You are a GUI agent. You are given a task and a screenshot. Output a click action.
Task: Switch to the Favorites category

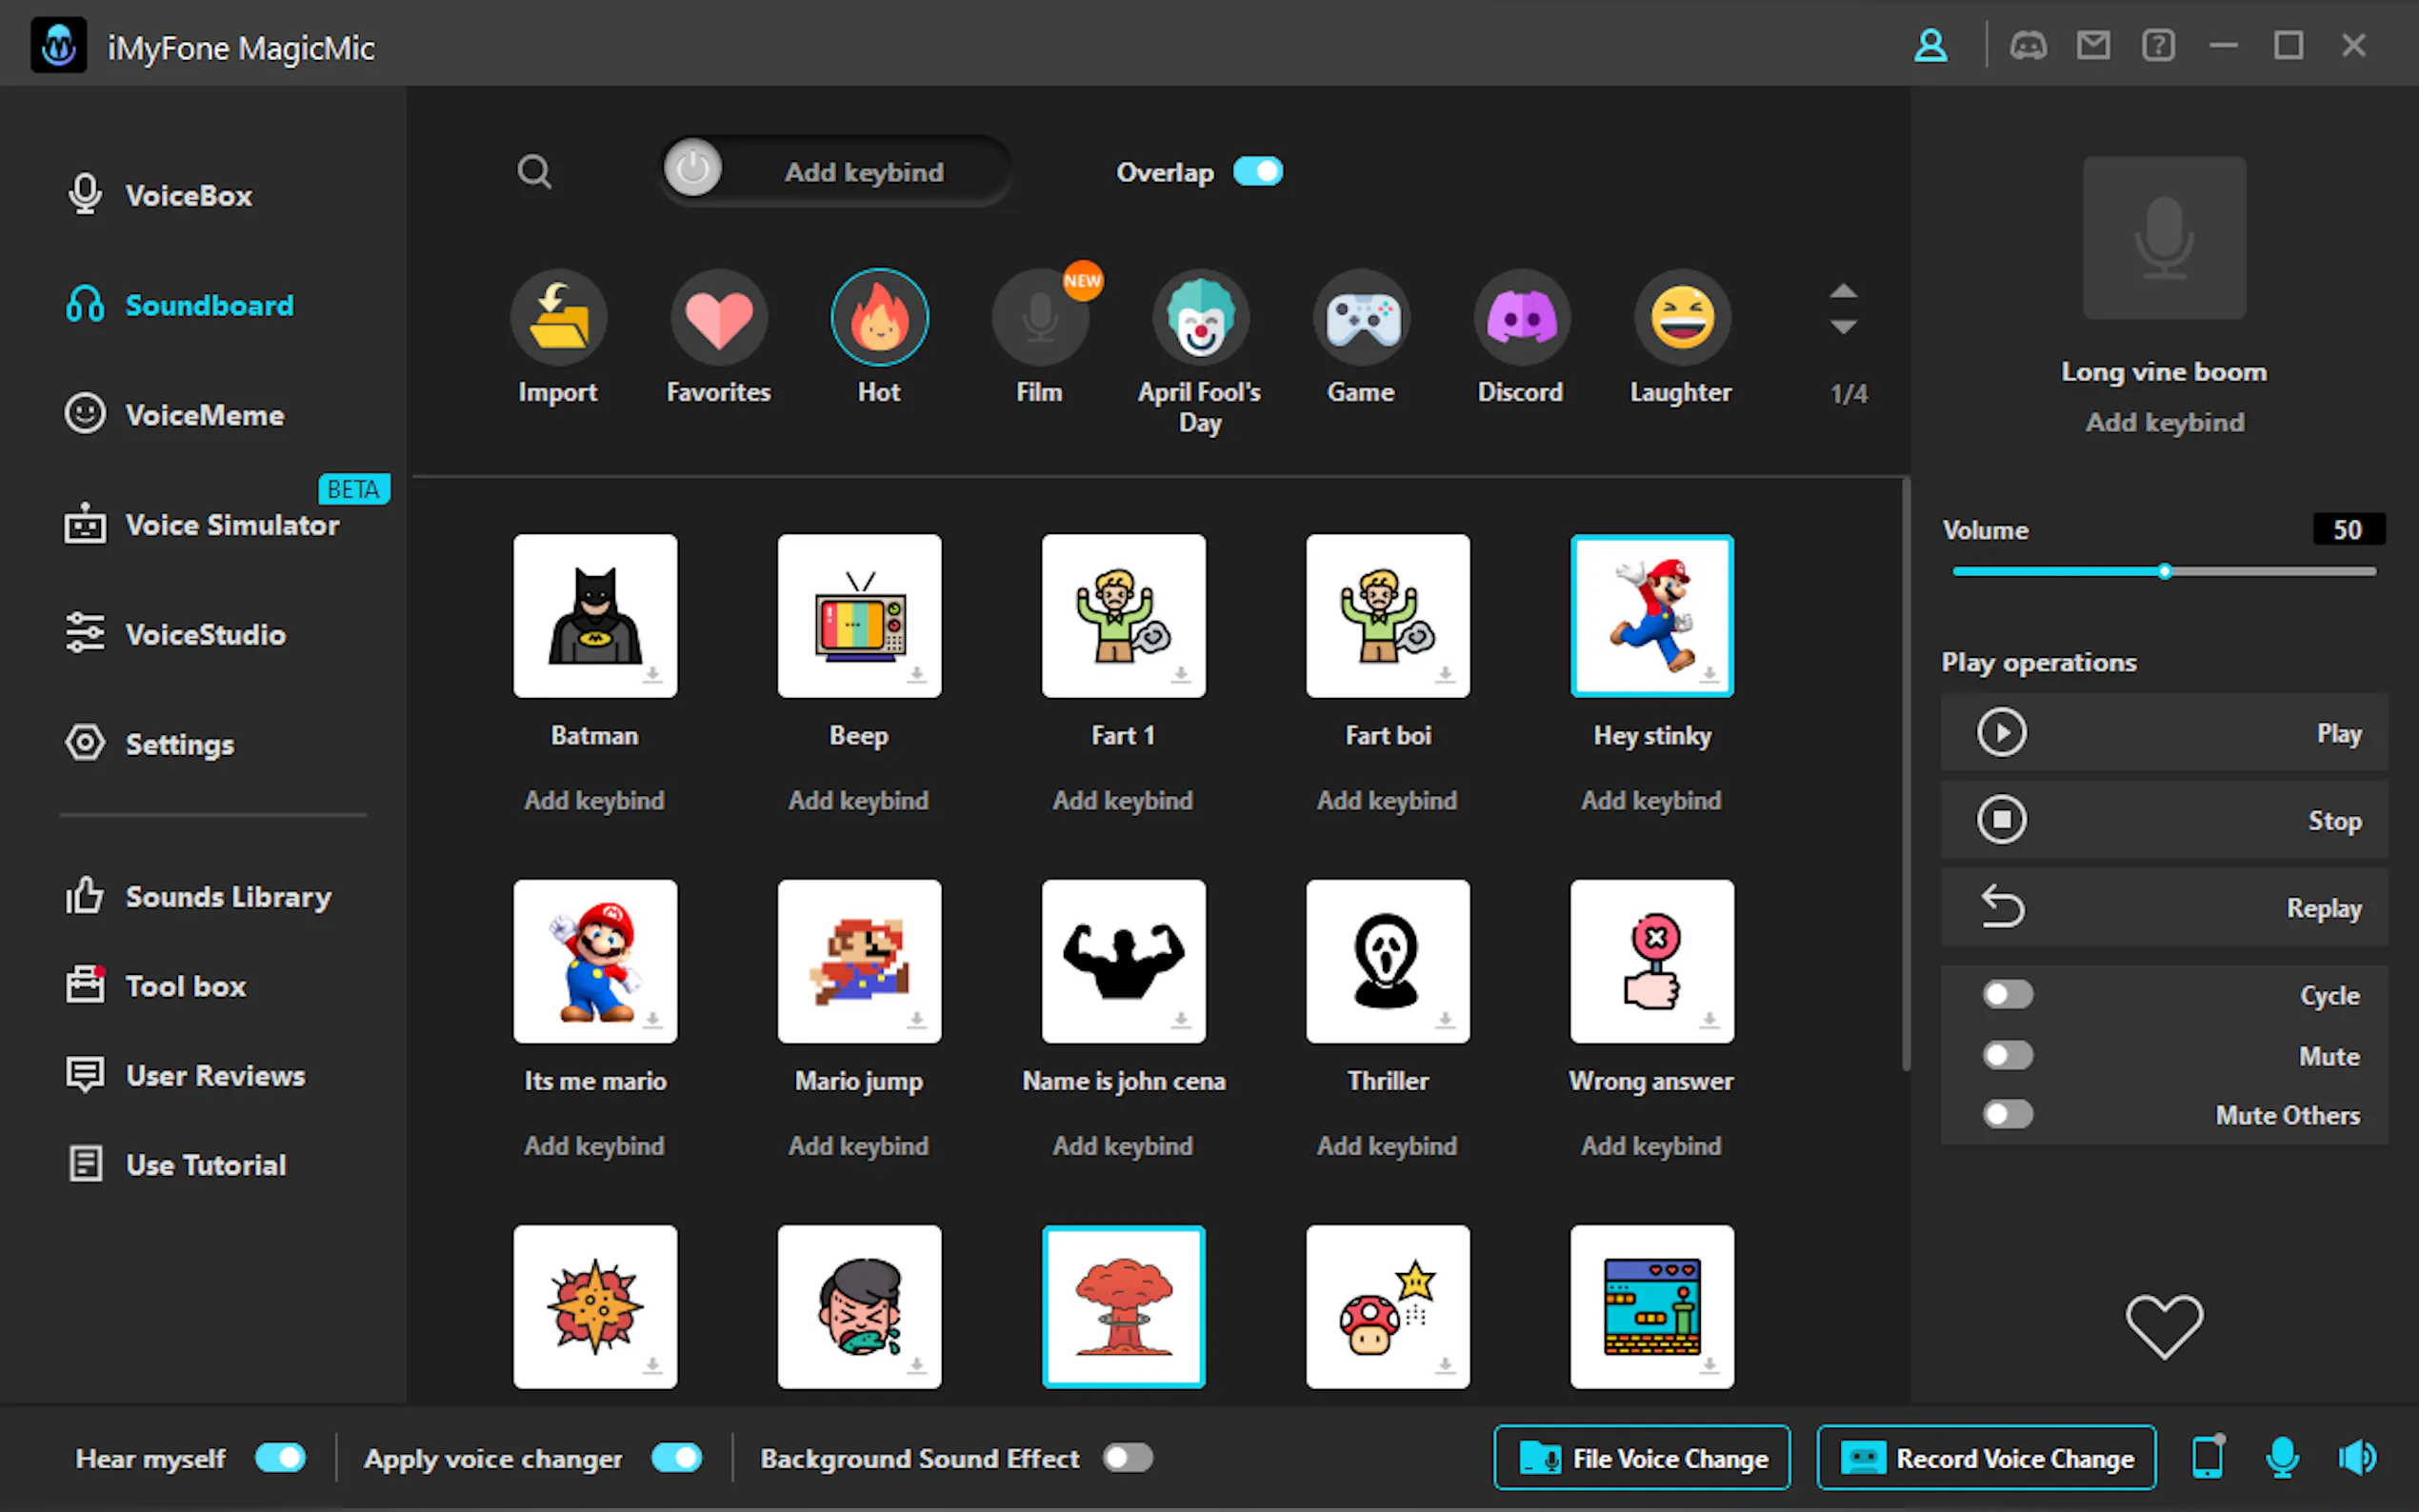pyautogui.click(x=718, y=317)
